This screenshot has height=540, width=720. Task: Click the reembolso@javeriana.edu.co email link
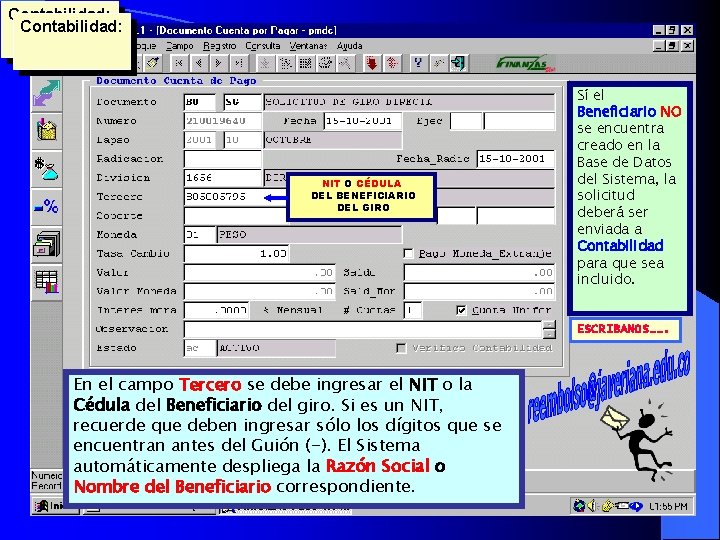coord(608,388)
